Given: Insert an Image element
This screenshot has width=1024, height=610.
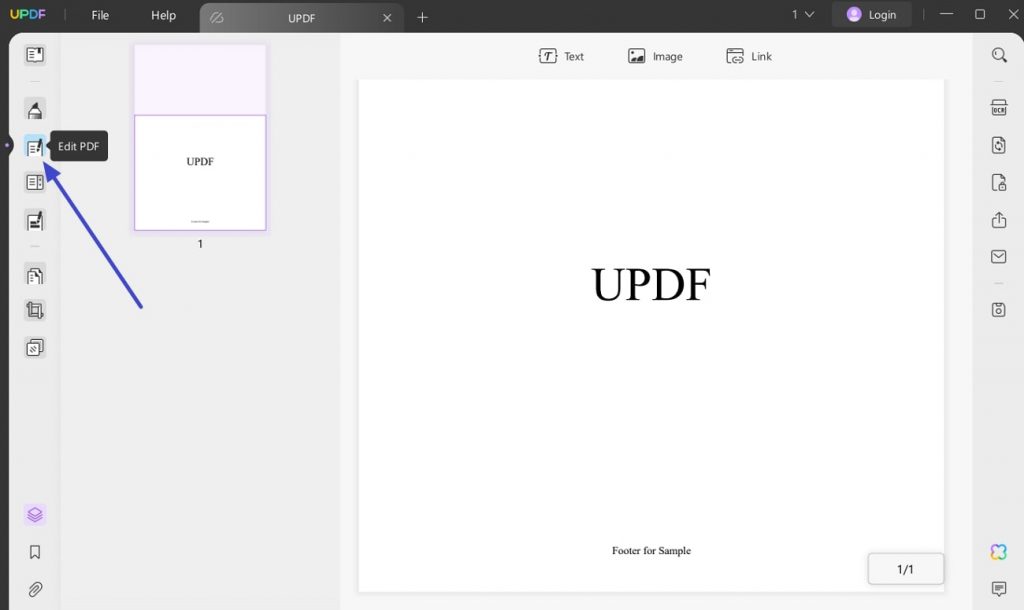Looking at the screenshot, I should tap(655, 56).
